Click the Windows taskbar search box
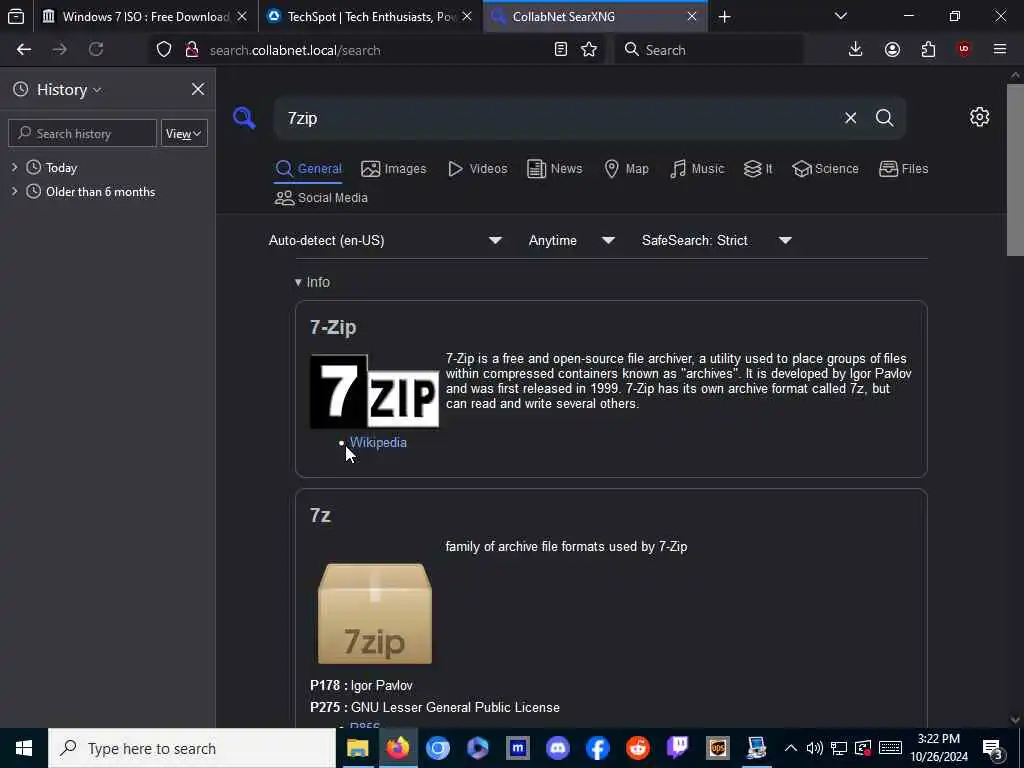The image size is (1024, 768). click(192, 748)
